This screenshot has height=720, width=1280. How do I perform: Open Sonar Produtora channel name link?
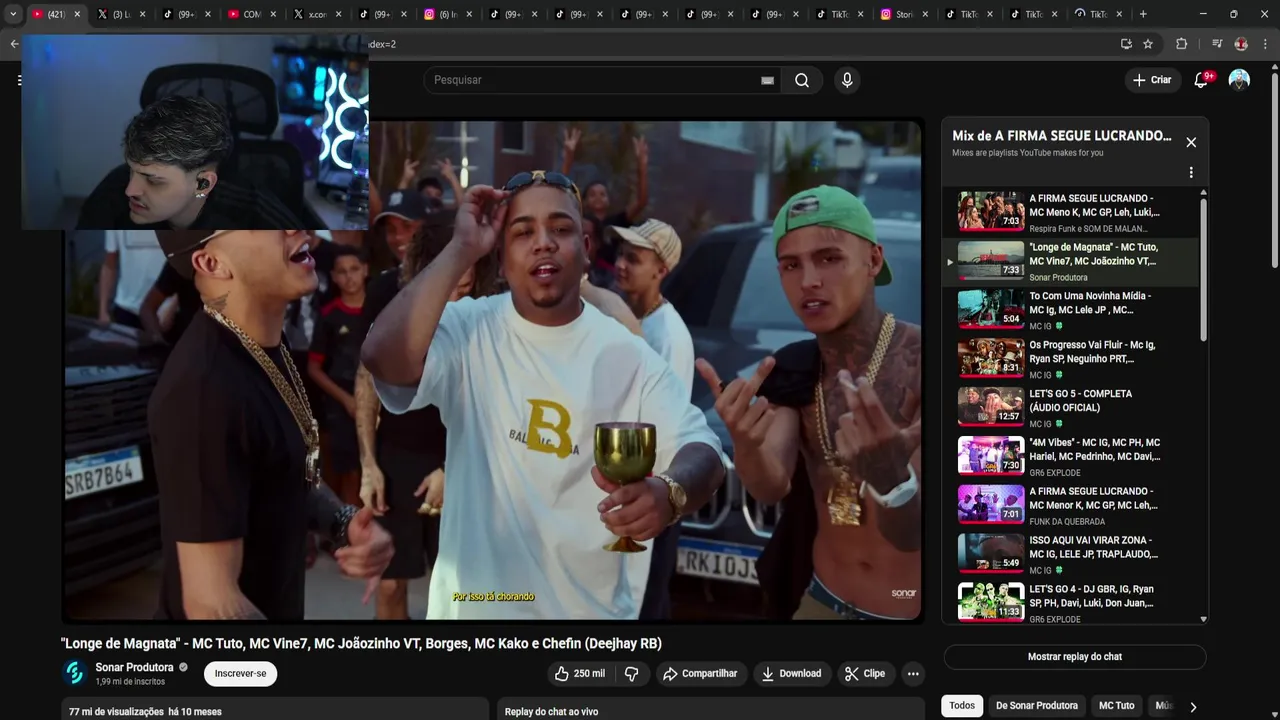coord(134,667)
